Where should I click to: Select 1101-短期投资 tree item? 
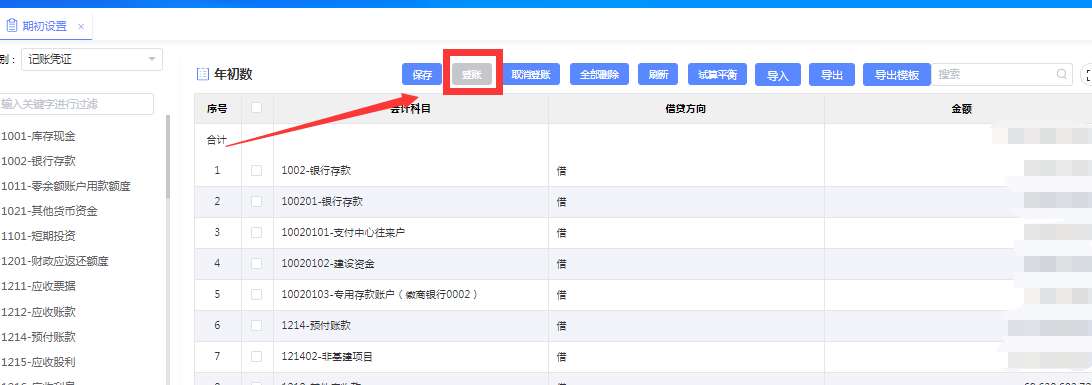[38, 236]
